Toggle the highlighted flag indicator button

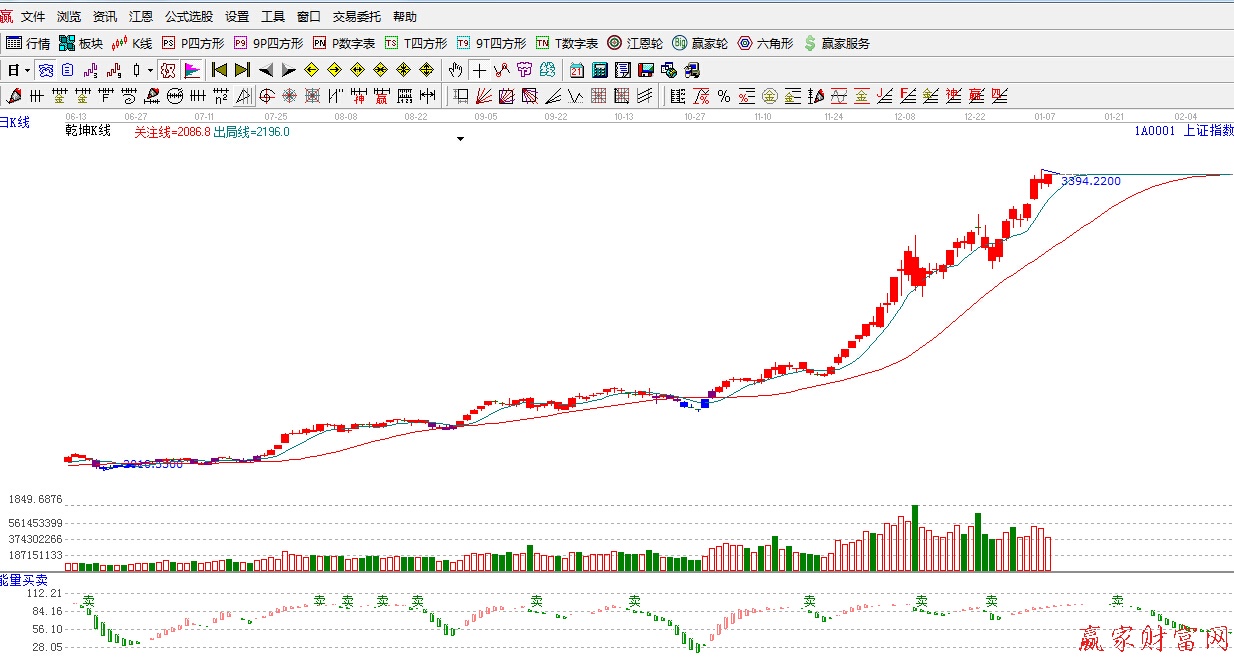point(192,70)
